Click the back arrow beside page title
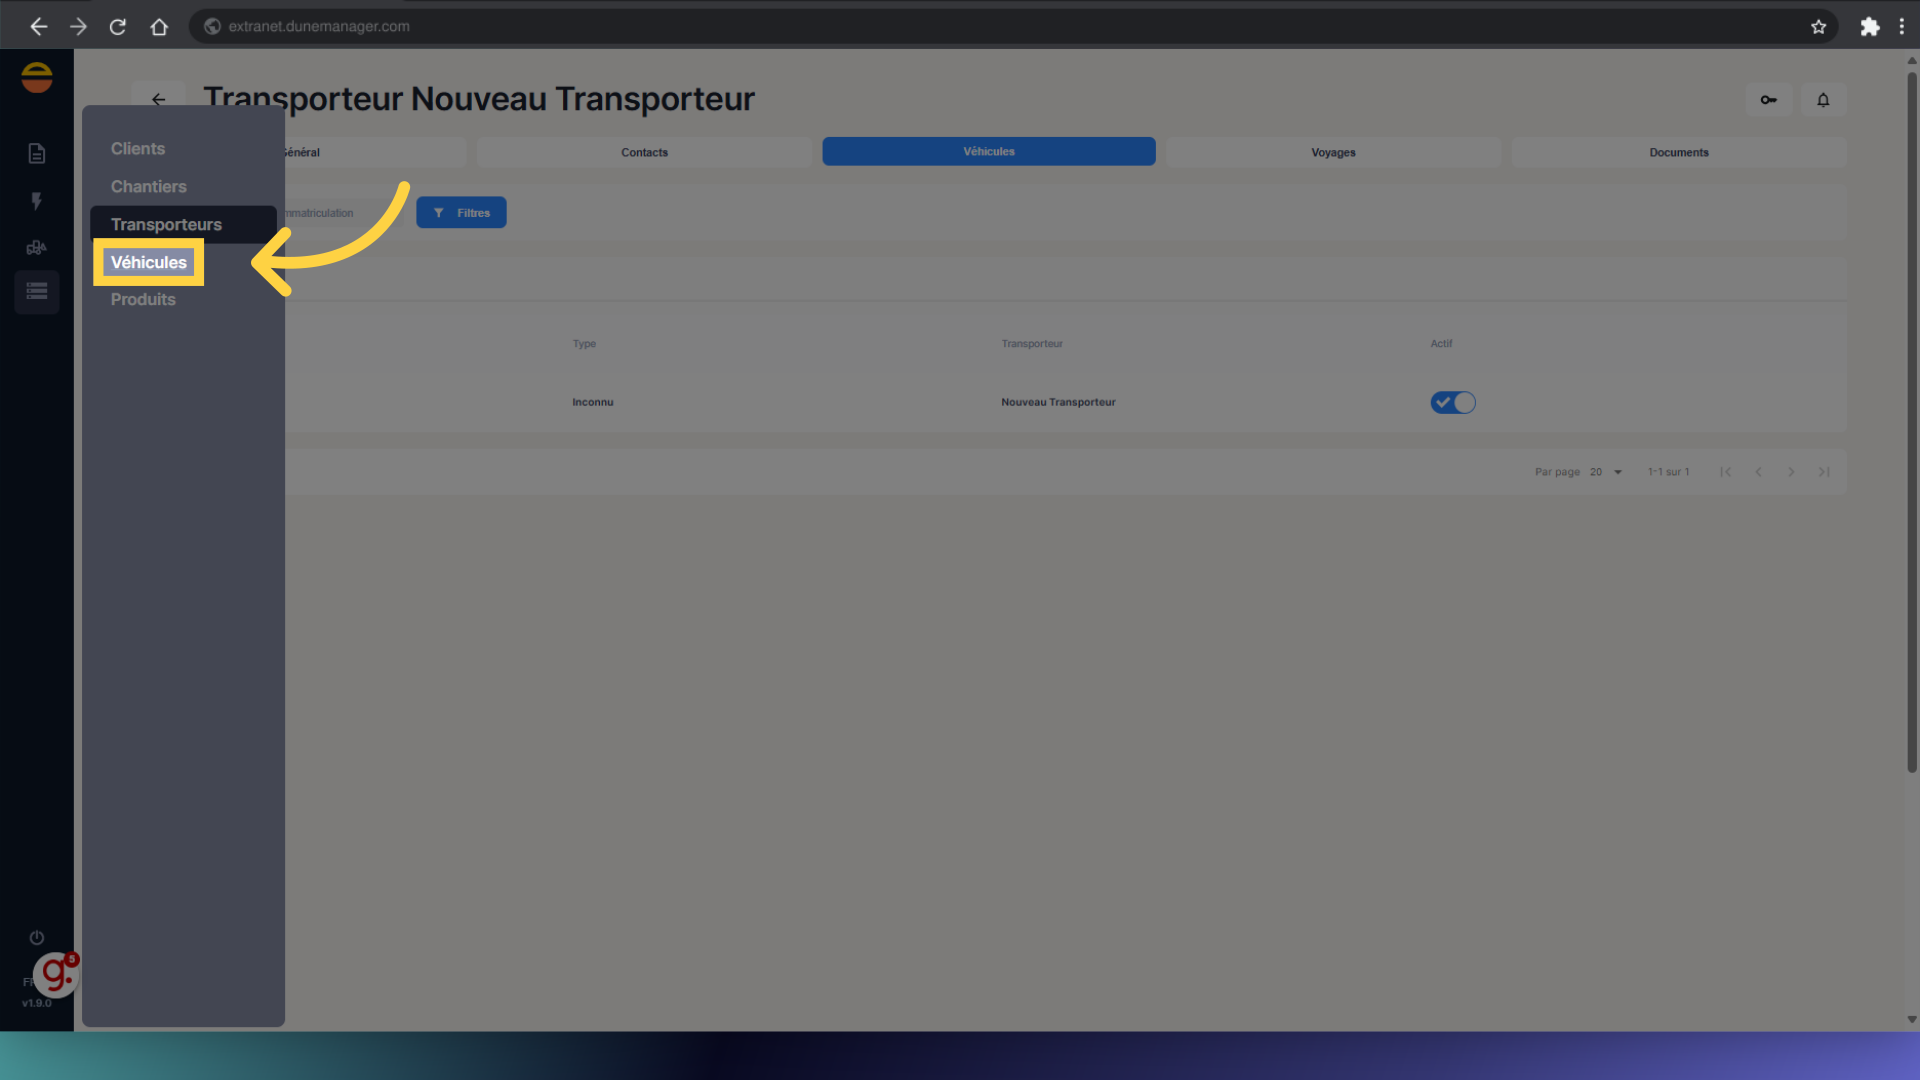Image resolution: width=1920 pixels, height=1080 pixels. pos(158,99)
